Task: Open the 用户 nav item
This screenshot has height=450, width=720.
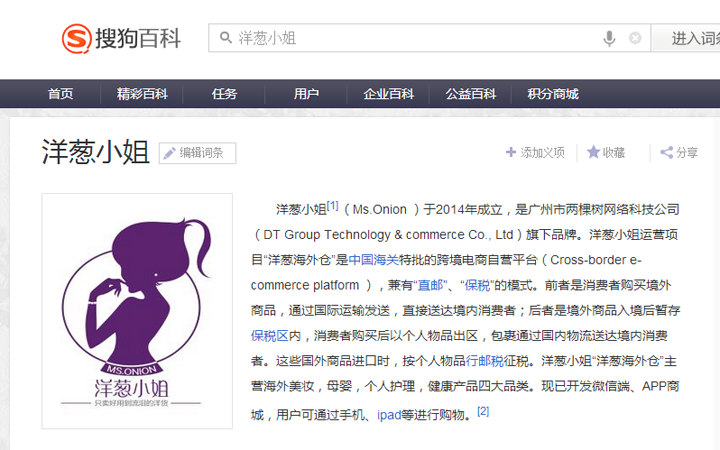Action: click(x=306, y=94)
